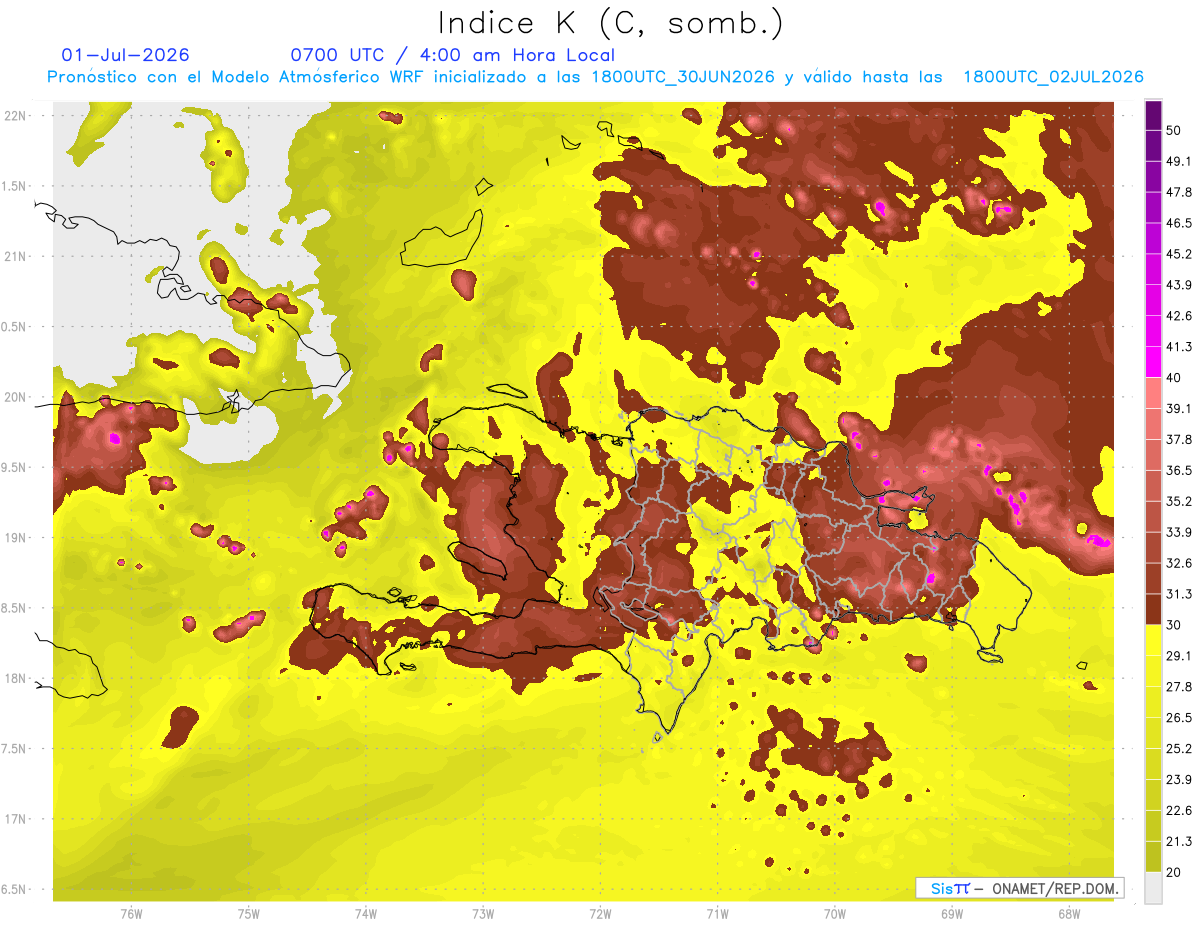Image resolution: width=1200 pixels, height=927 pixels.
Task: Click the legend value "47.8"
Action: (x=1179, y=192)
